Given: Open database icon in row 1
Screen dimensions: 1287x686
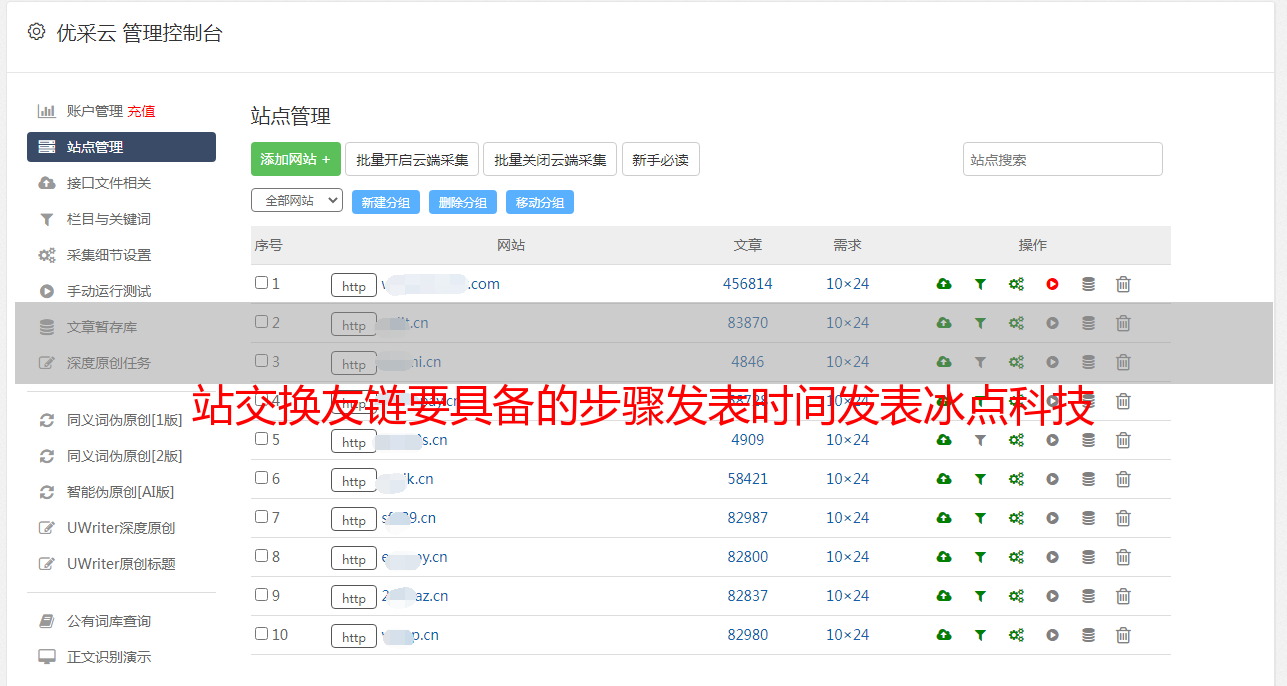Looking at the screenshot, I should 1088,284.
